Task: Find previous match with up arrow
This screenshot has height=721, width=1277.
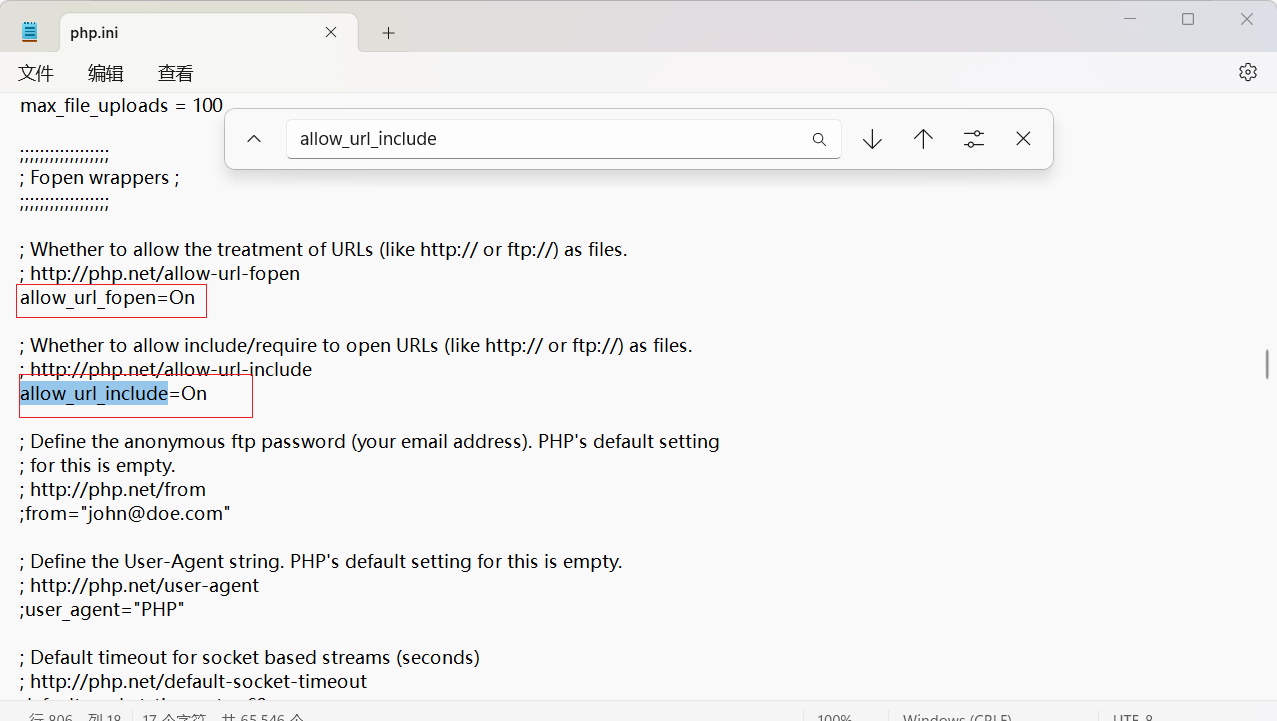Action: pyautogui.click(x=923, y=139)
